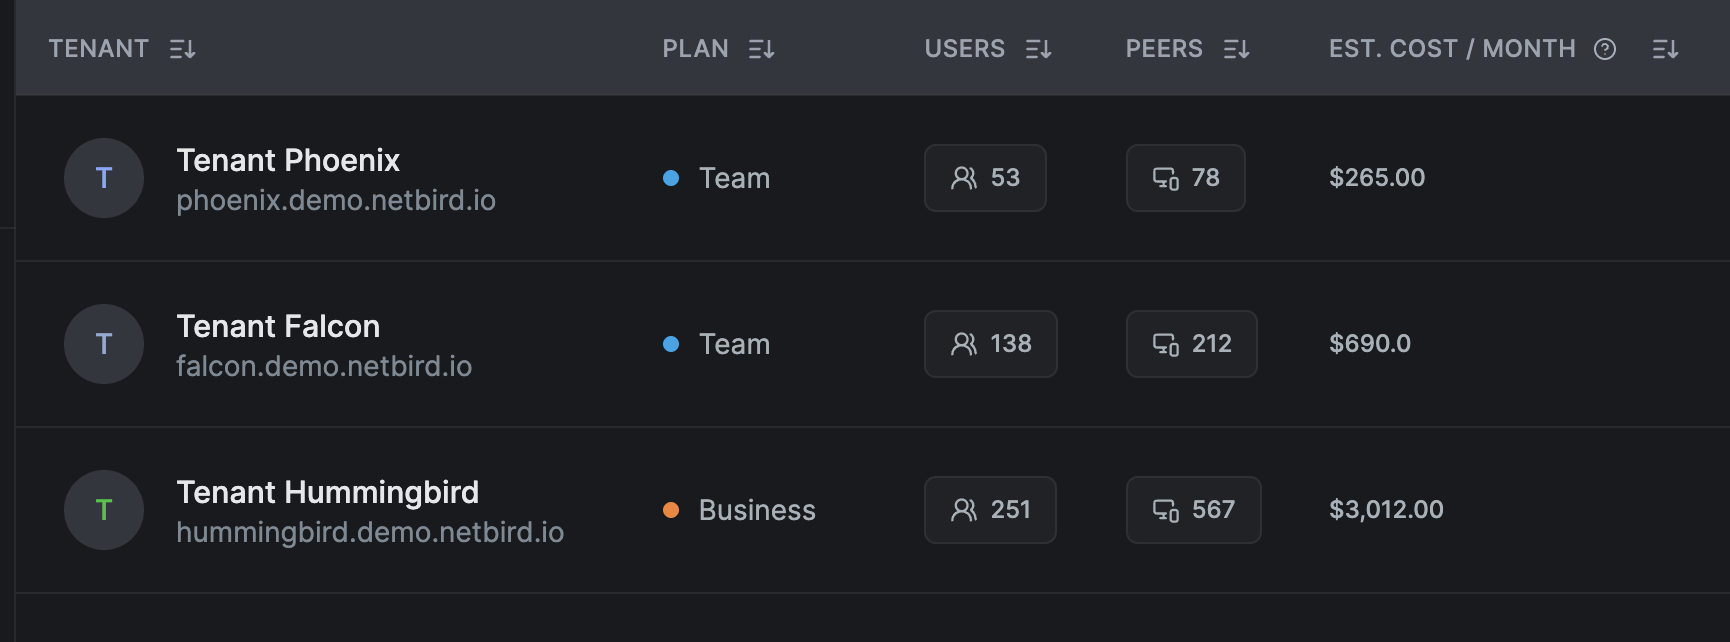Click the orange Business plan dot

pos(671,510)
